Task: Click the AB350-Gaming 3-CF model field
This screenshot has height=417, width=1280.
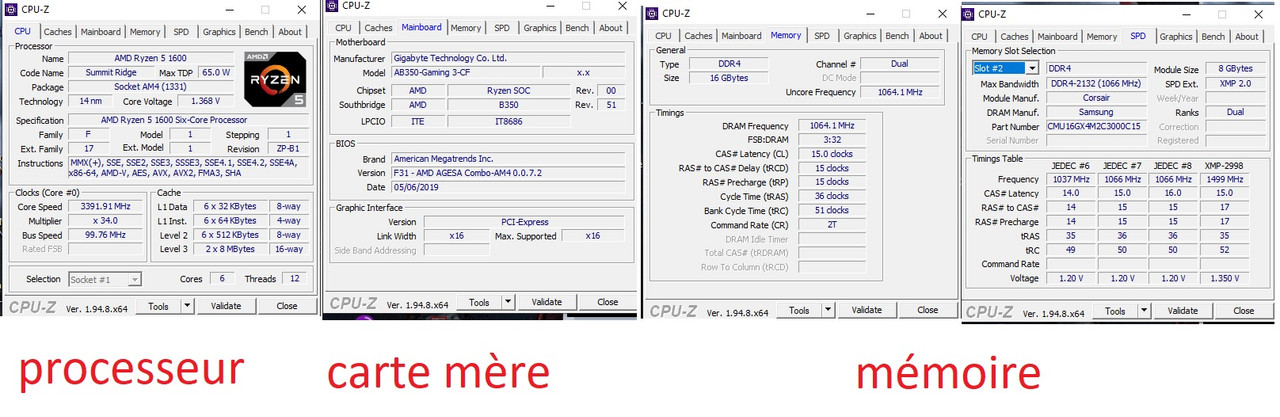Action: [464, 73]
